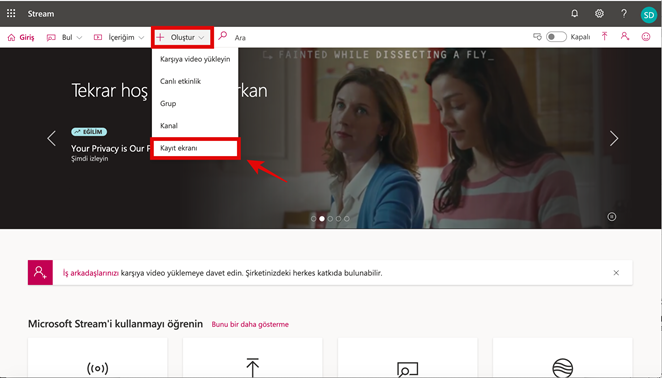Open the notifications bell
The image size is (662, 378).
pyautogui.click(x=575, y=14)
